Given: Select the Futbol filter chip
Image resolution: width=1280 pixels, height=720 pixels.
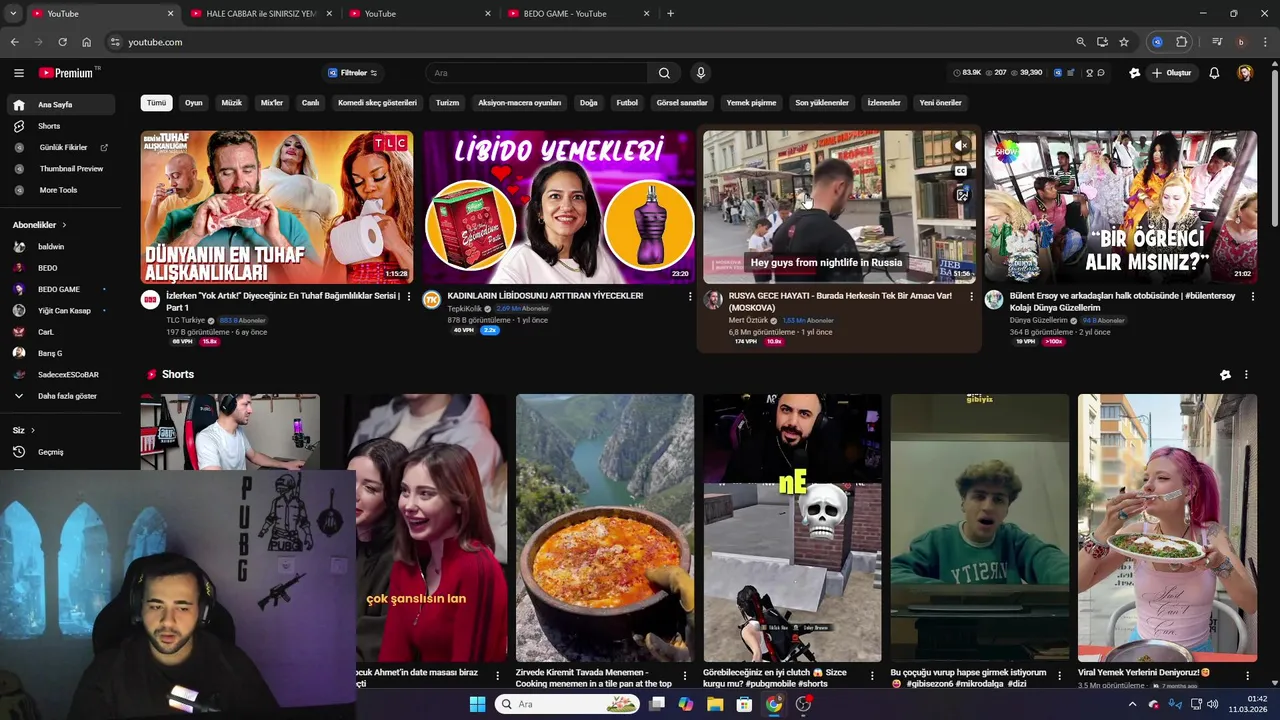Looking at the screenshot, I should tap(627, 102).
